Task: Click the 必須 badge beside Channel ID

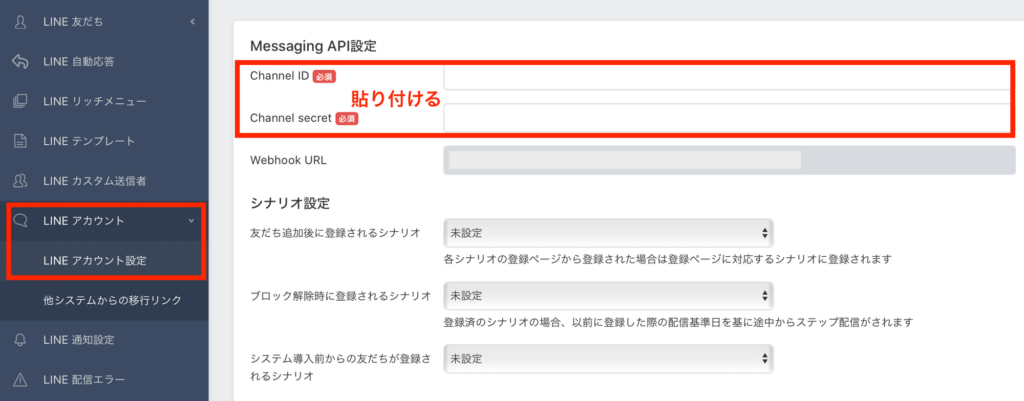Action: (x=324, y=76)
